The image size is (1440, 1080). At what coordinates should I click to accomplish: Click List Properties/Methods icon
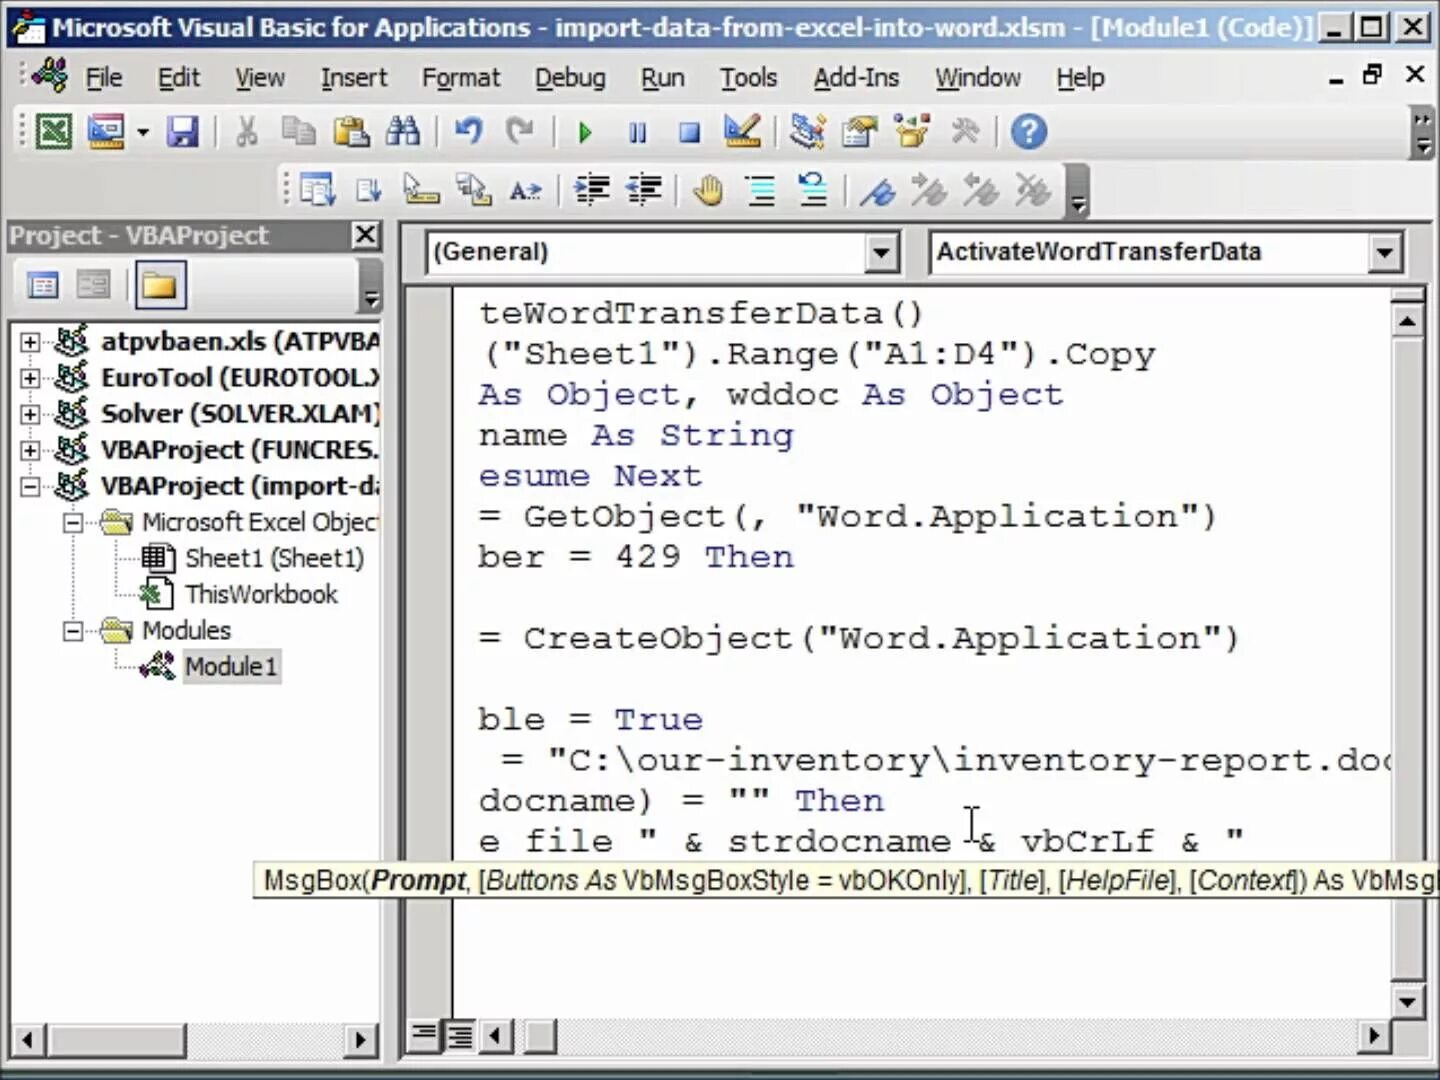(x=317, y=190)
